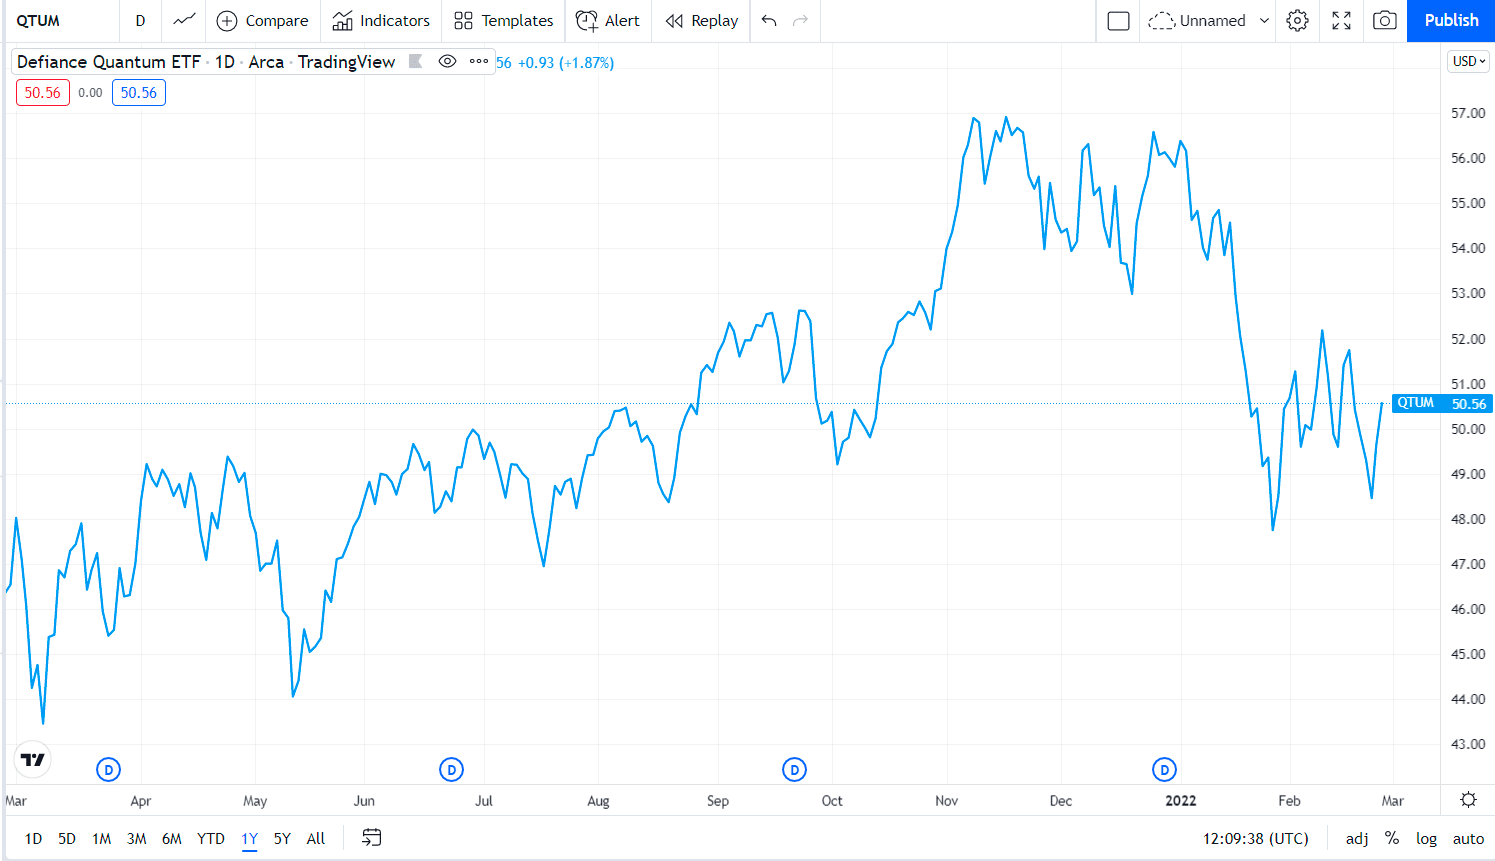The width and height of the screenshot is (1495, 861).
Task: Select the 1M time range
Action: coord(102,838)
